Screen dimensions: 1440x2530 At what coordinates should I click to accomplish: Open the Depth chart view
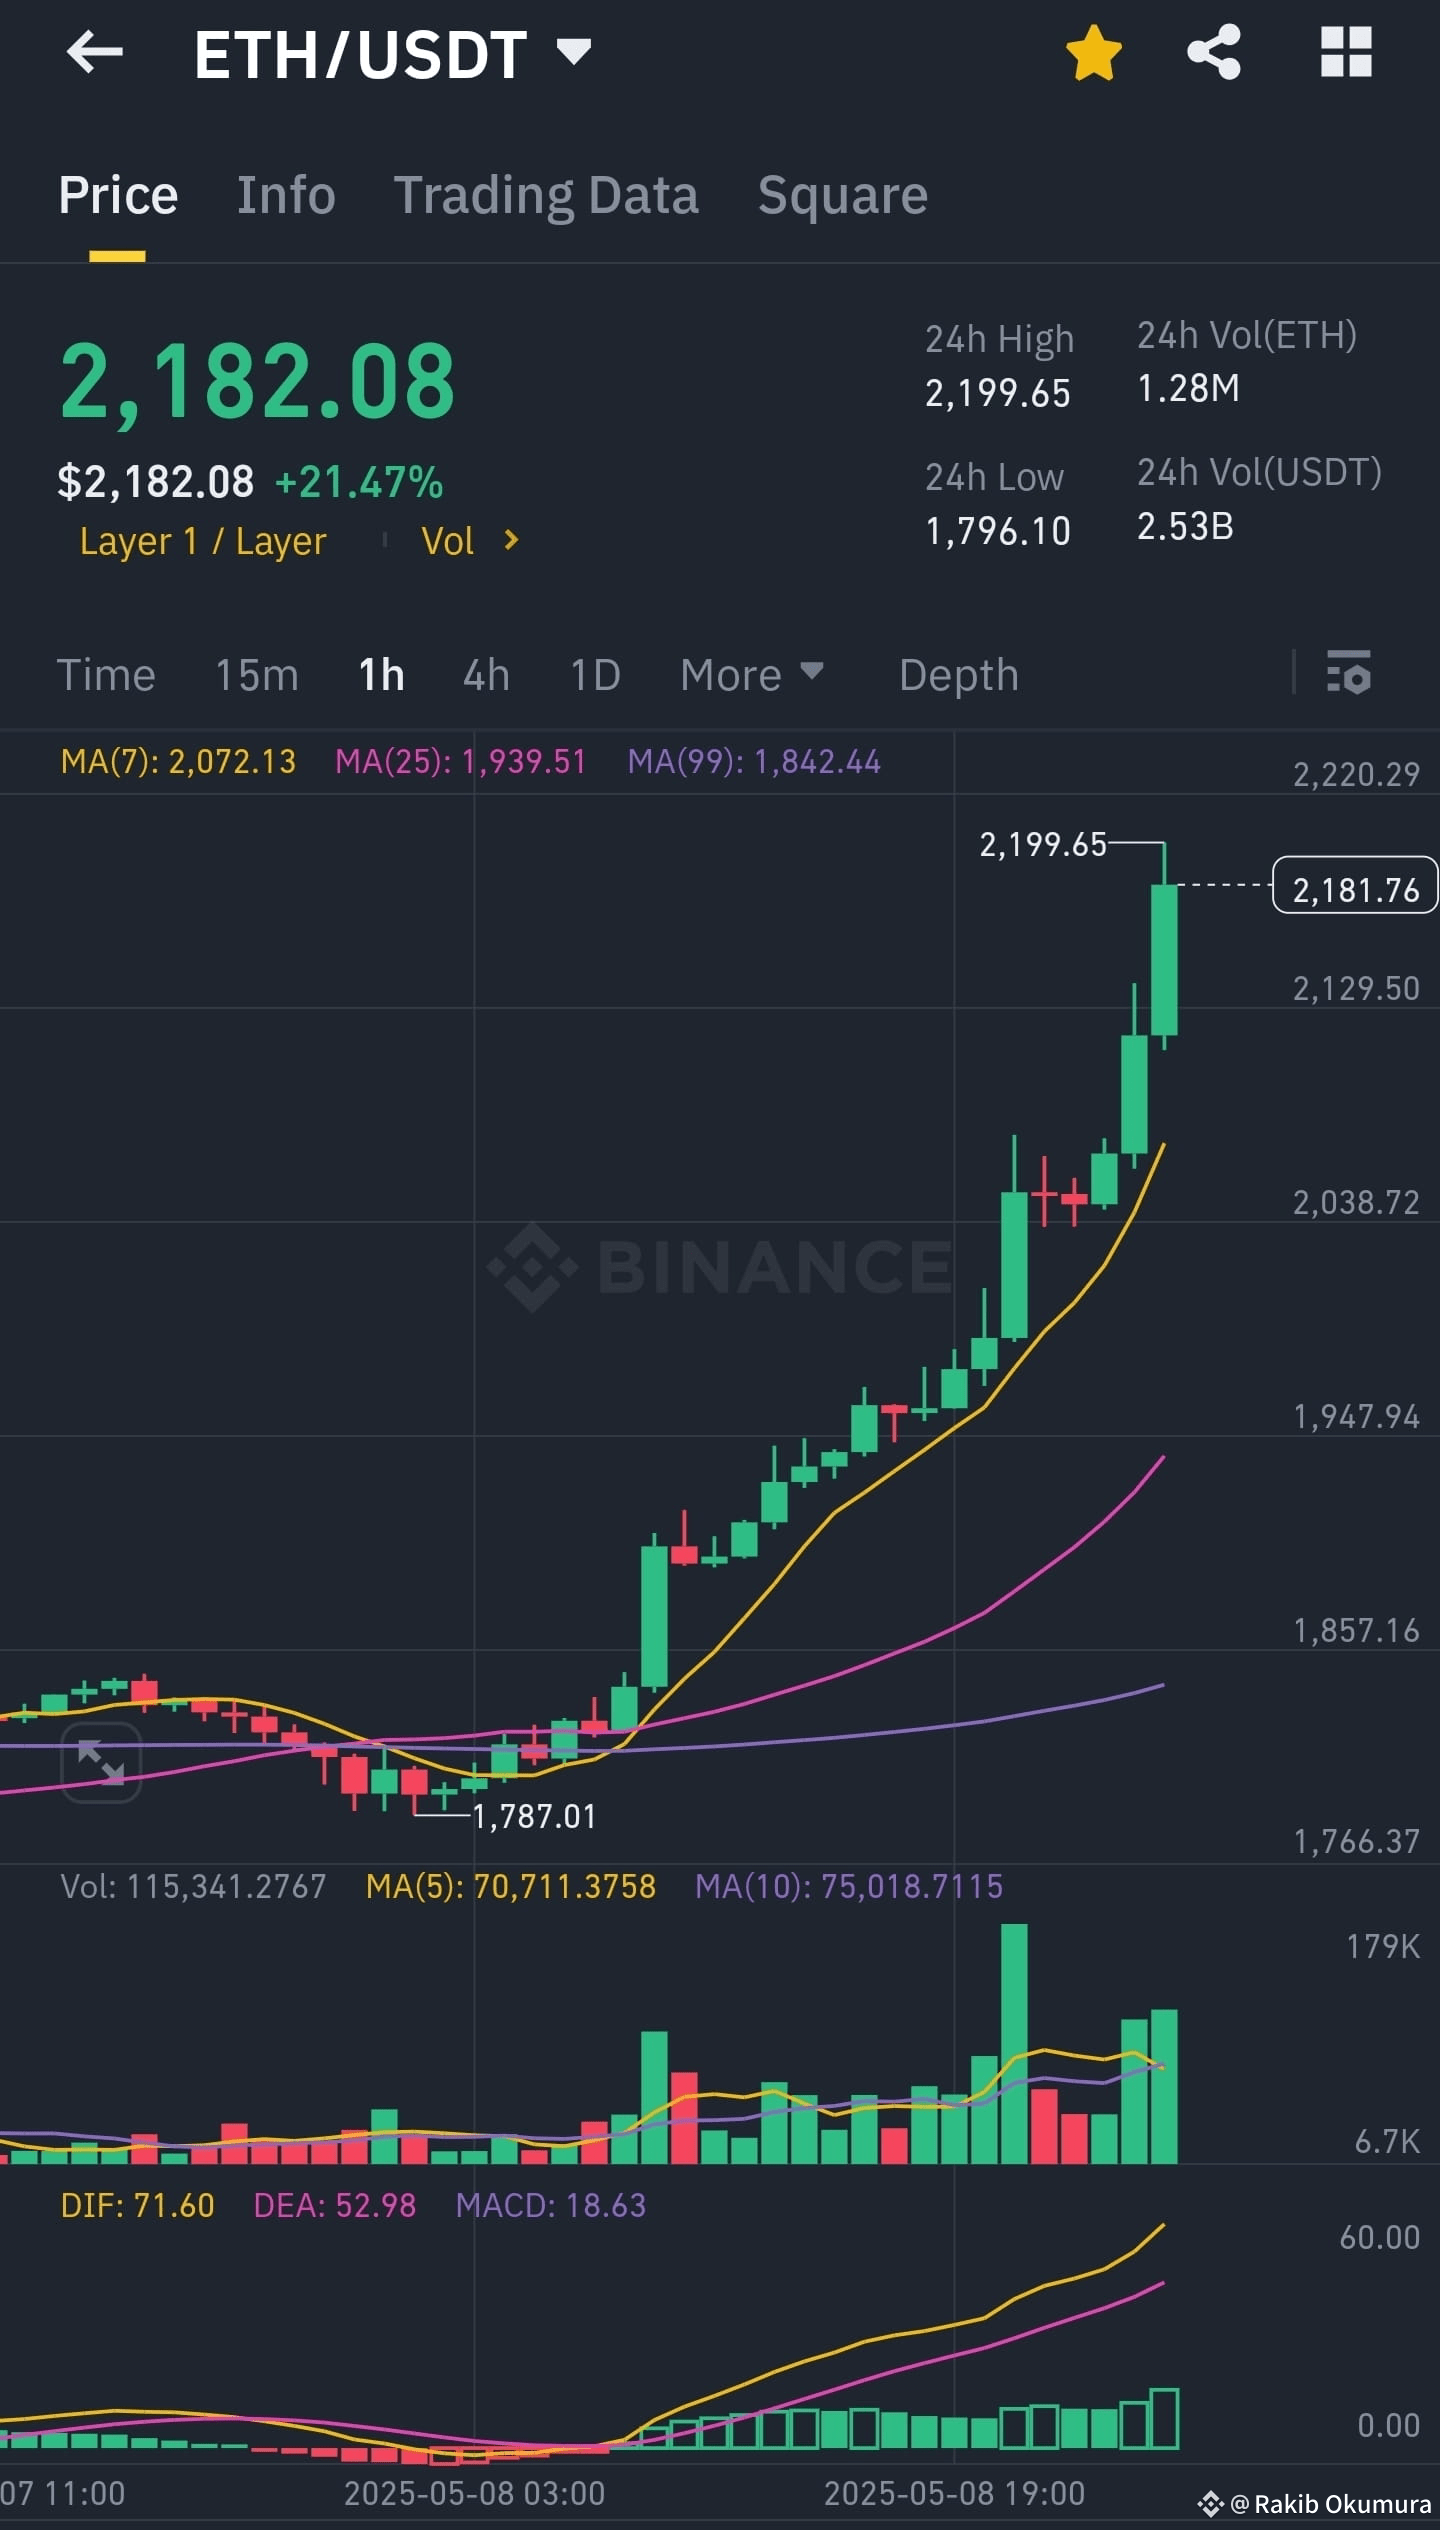point(959,675)
